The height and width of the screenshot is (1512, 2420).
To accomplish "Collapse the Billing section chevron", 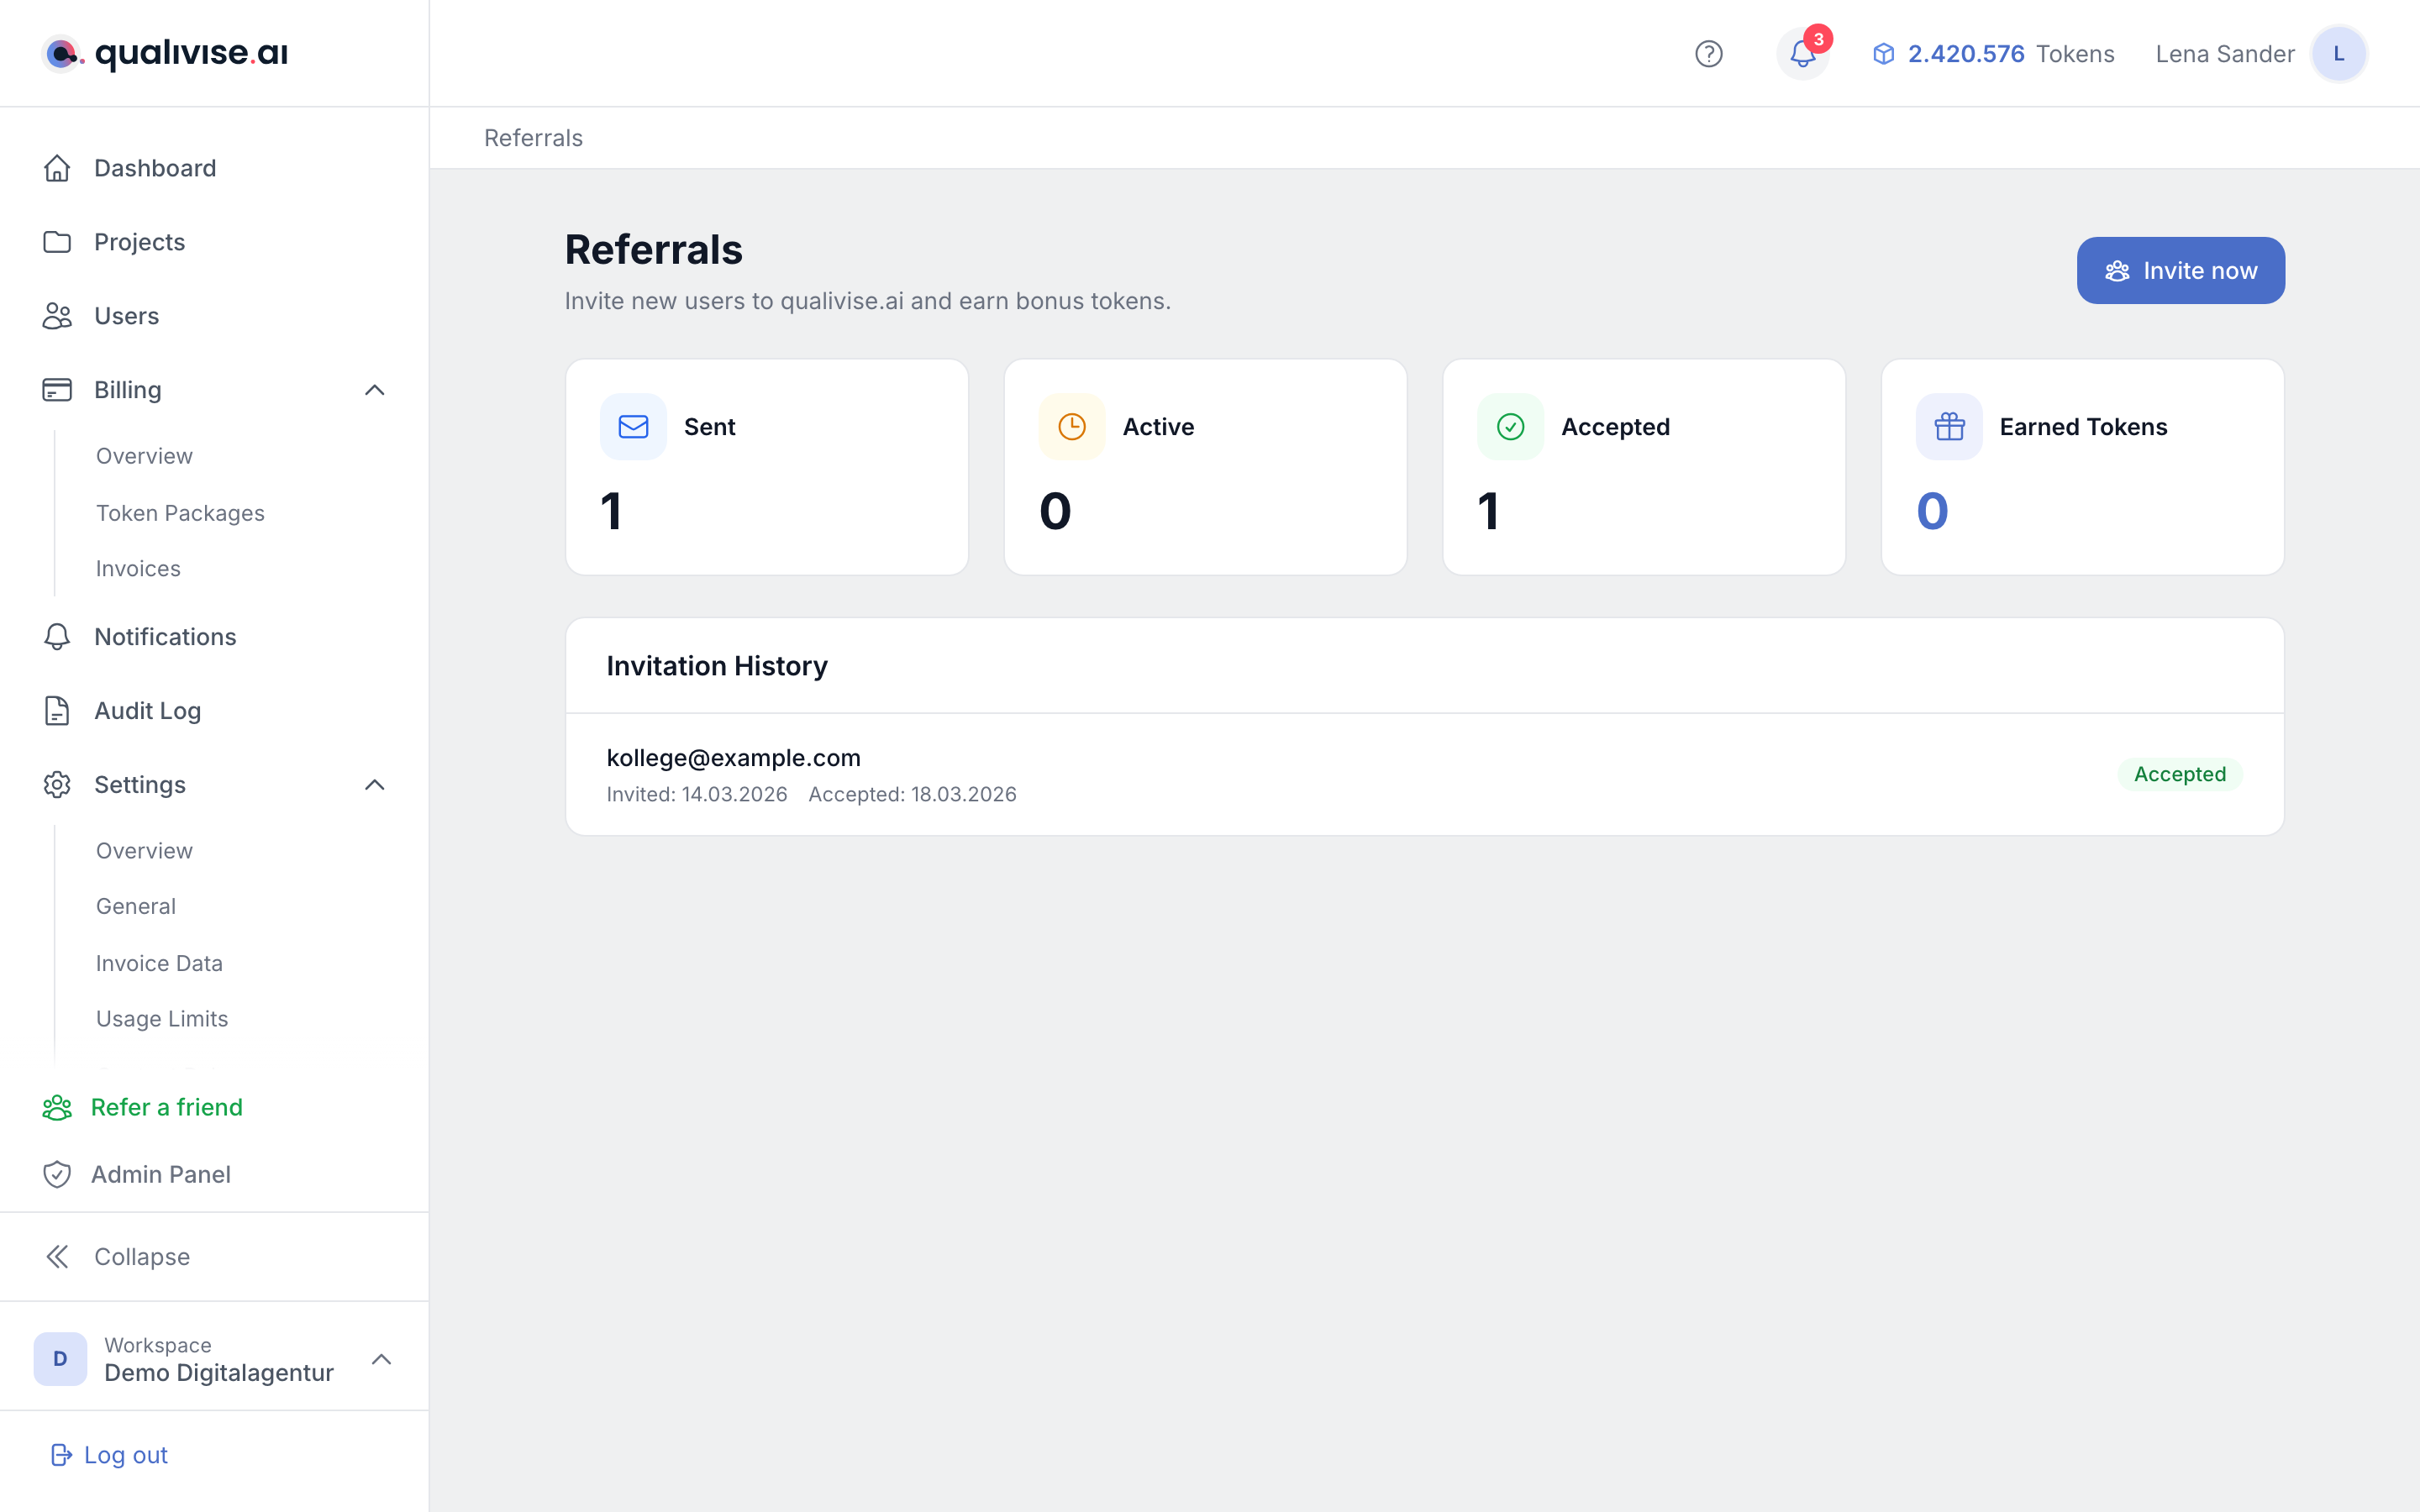I will pos(375,390).
